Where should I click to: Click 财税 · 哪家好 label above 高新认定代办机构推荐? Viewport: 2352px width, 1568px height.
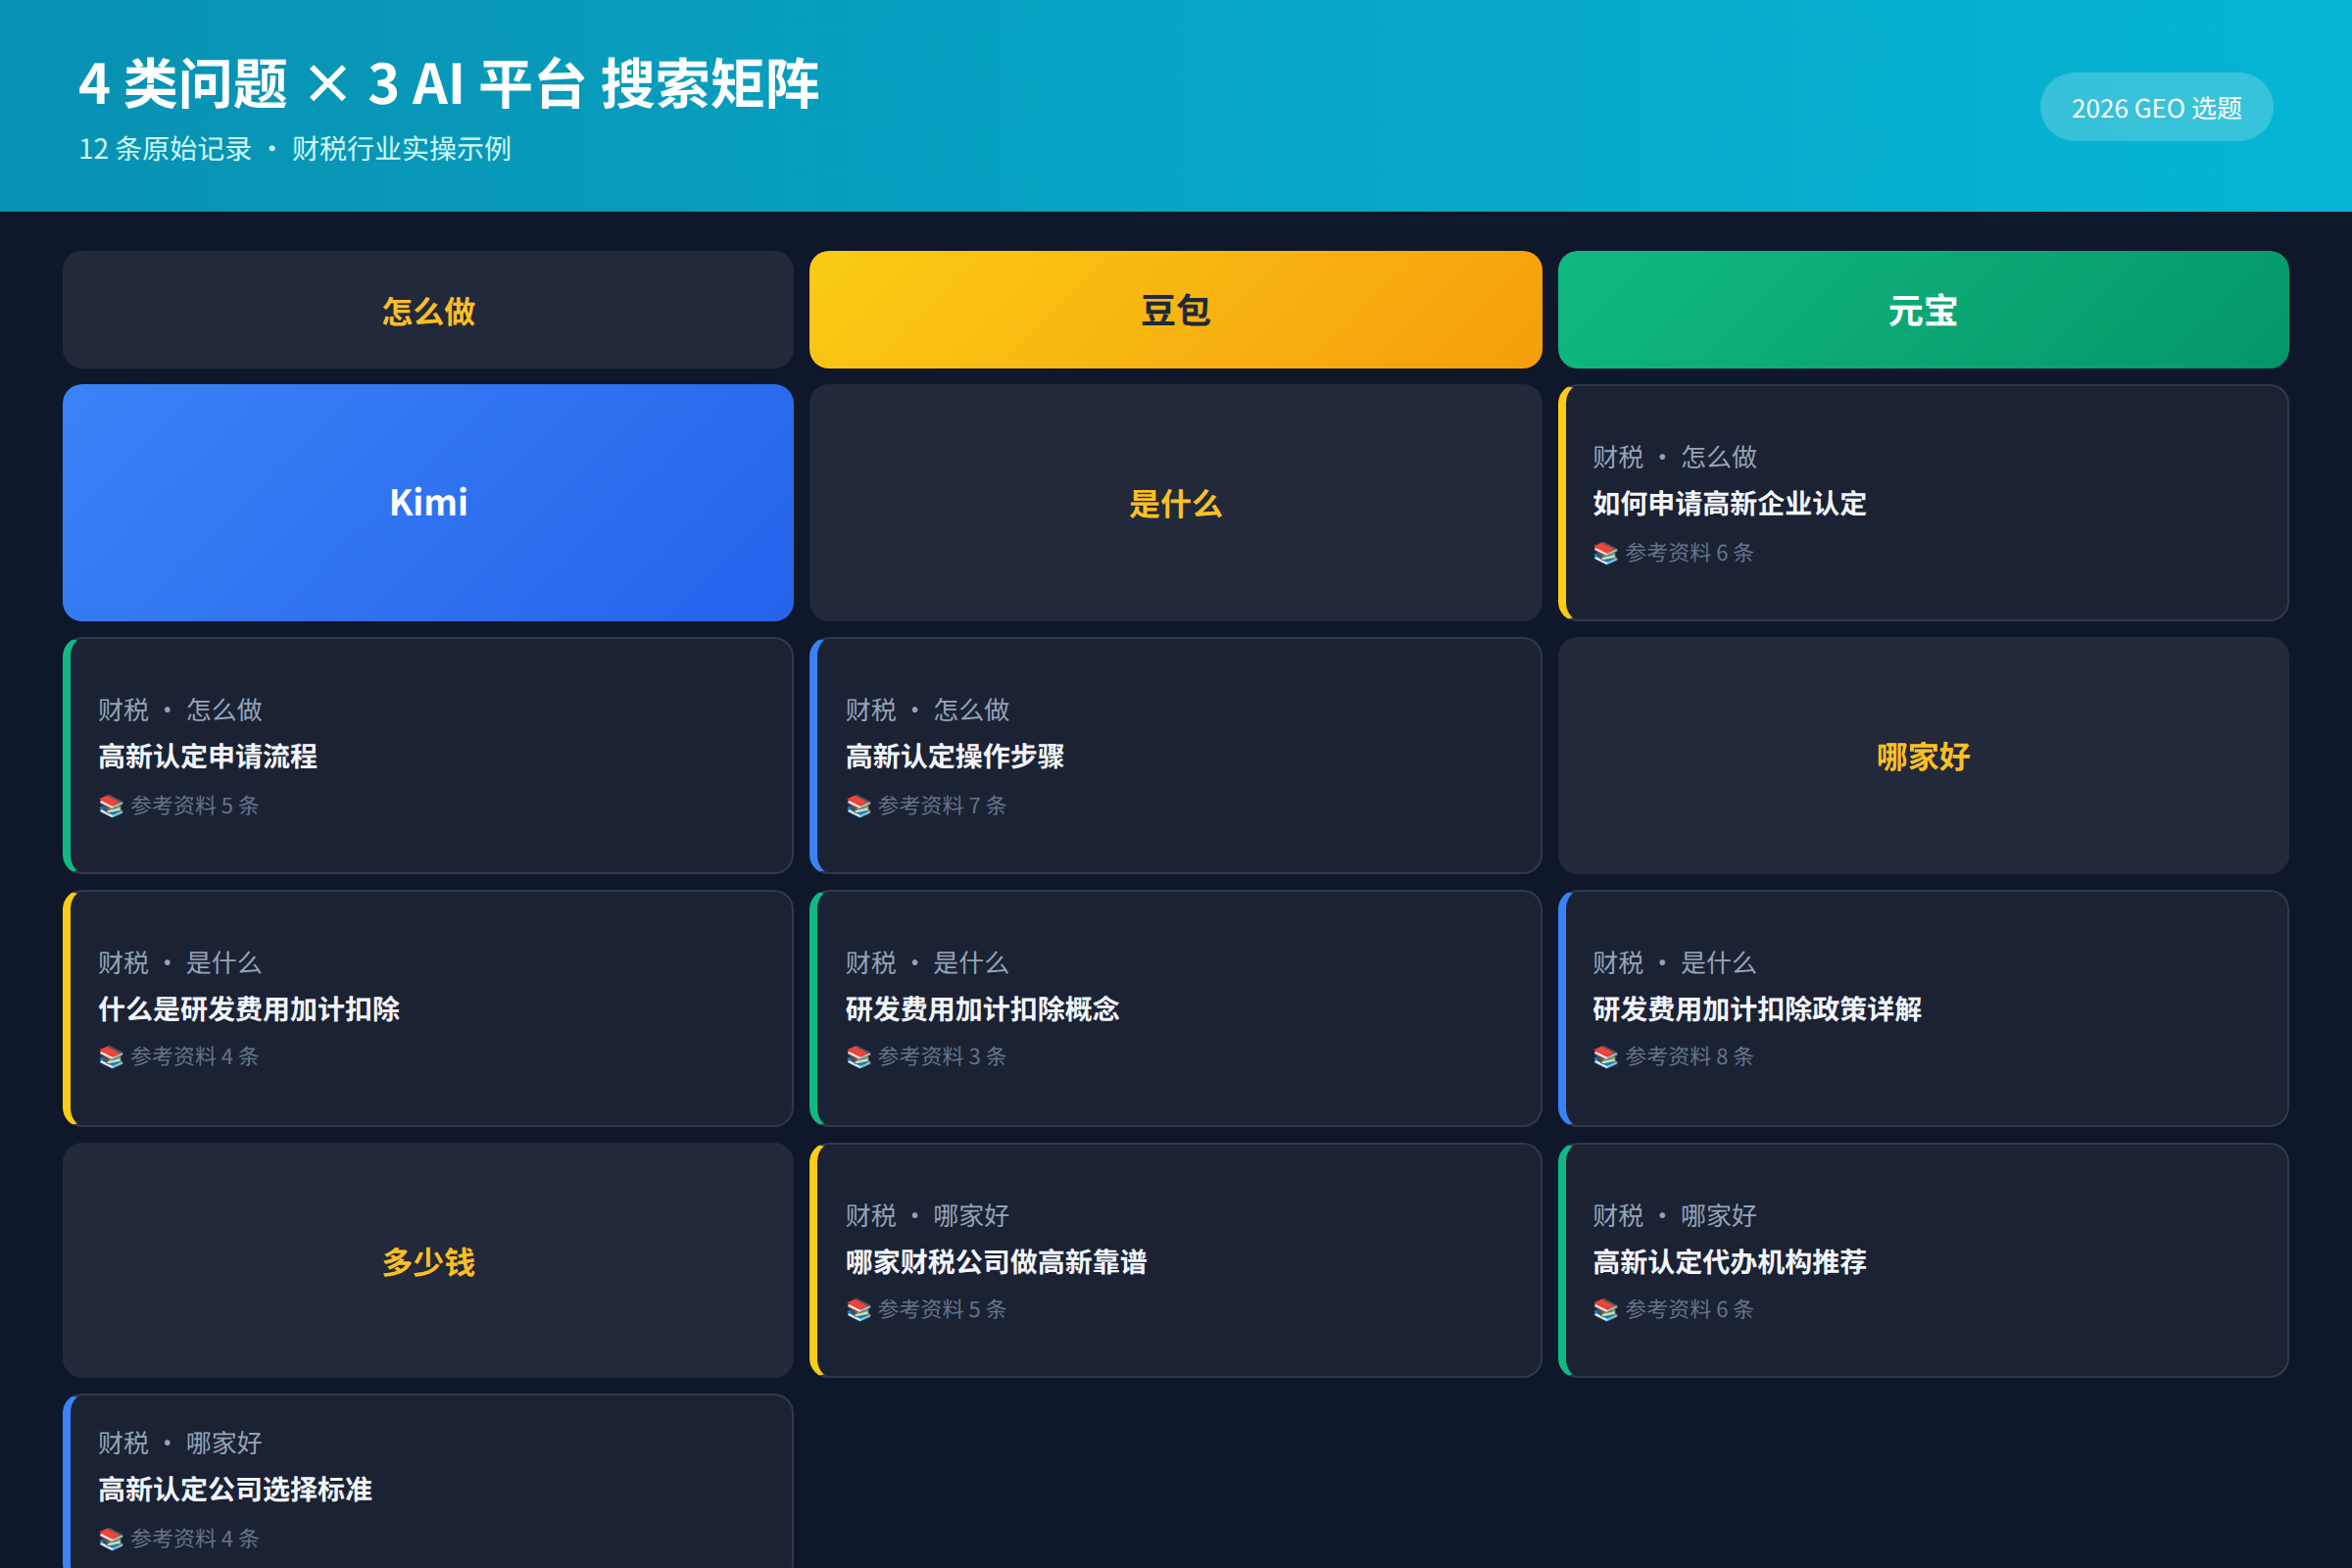click(1675, 1216)
